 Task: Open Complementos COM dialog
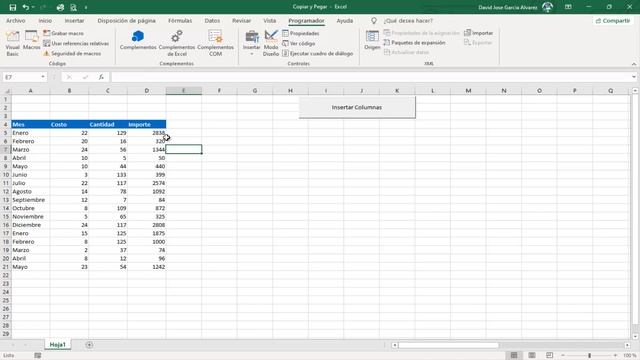(215, 43)
